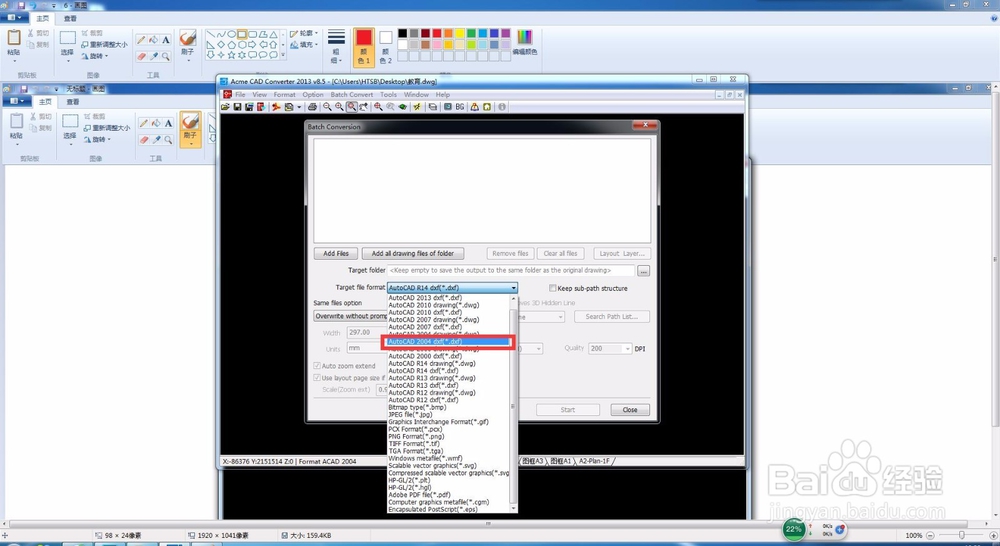Click the Paint zoom slider at 100%
This screenshot has height=546, width=1000.
point(961,535)
